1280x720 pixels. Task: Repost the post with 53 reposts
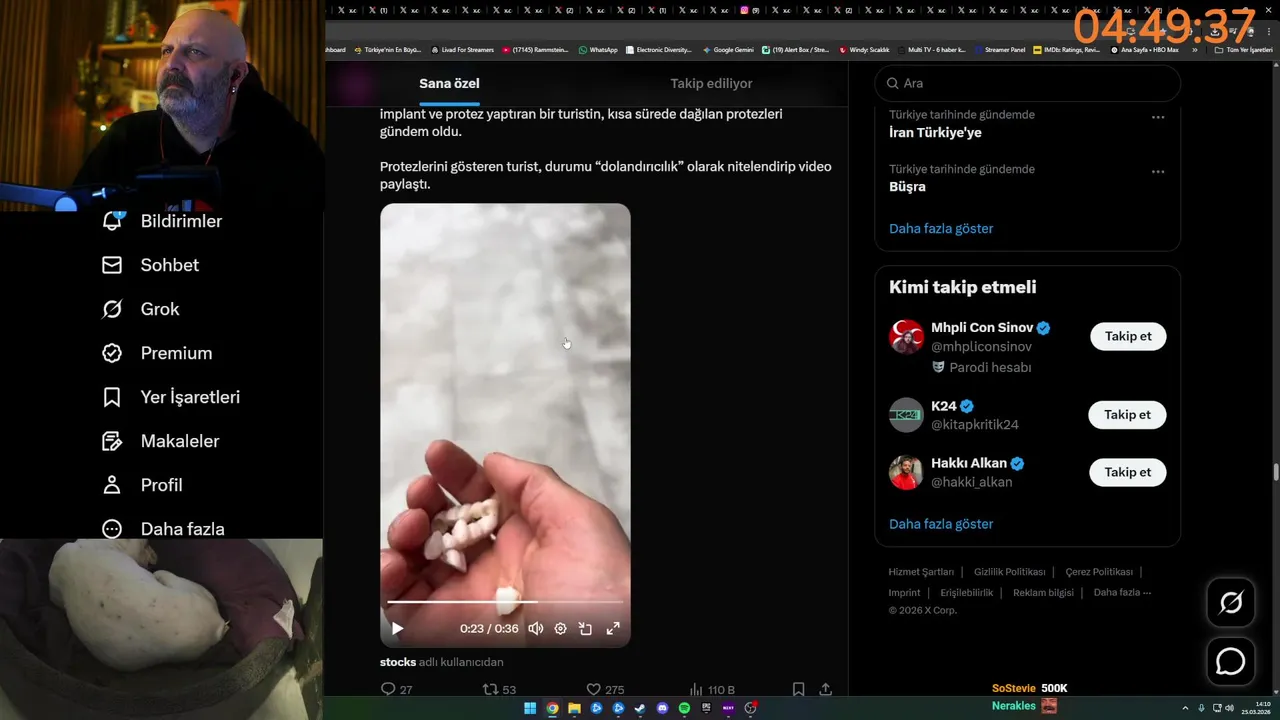[499, 689]
